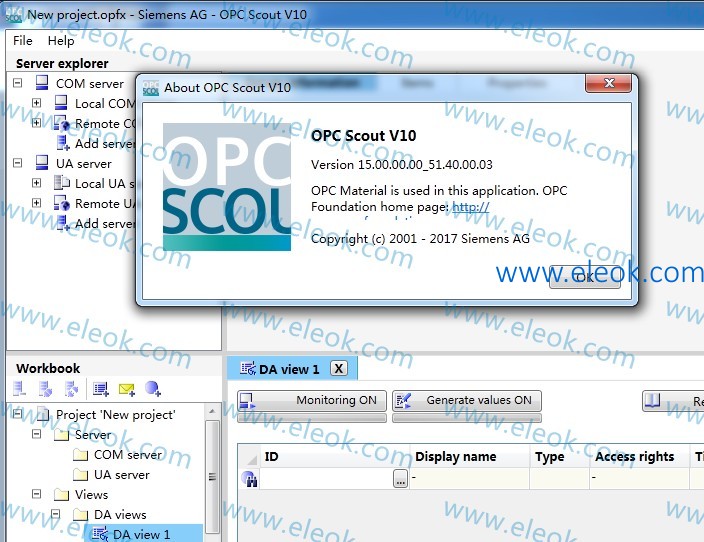704x542 pixels.
Task: Click the OPC Scout icon in the title bar
Action: pos(14,14)
